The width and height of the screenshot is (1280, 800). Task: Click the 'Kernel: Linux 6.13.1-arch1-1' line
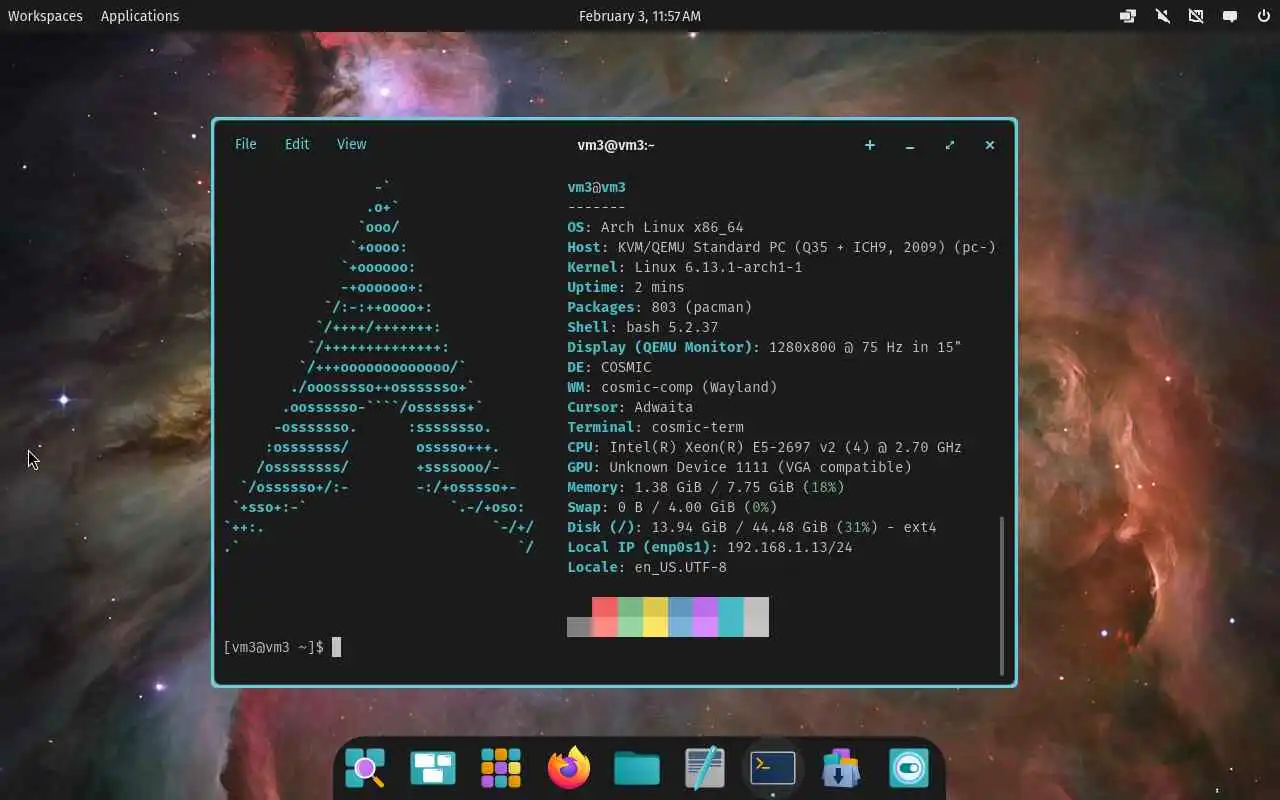pos(685,267)
